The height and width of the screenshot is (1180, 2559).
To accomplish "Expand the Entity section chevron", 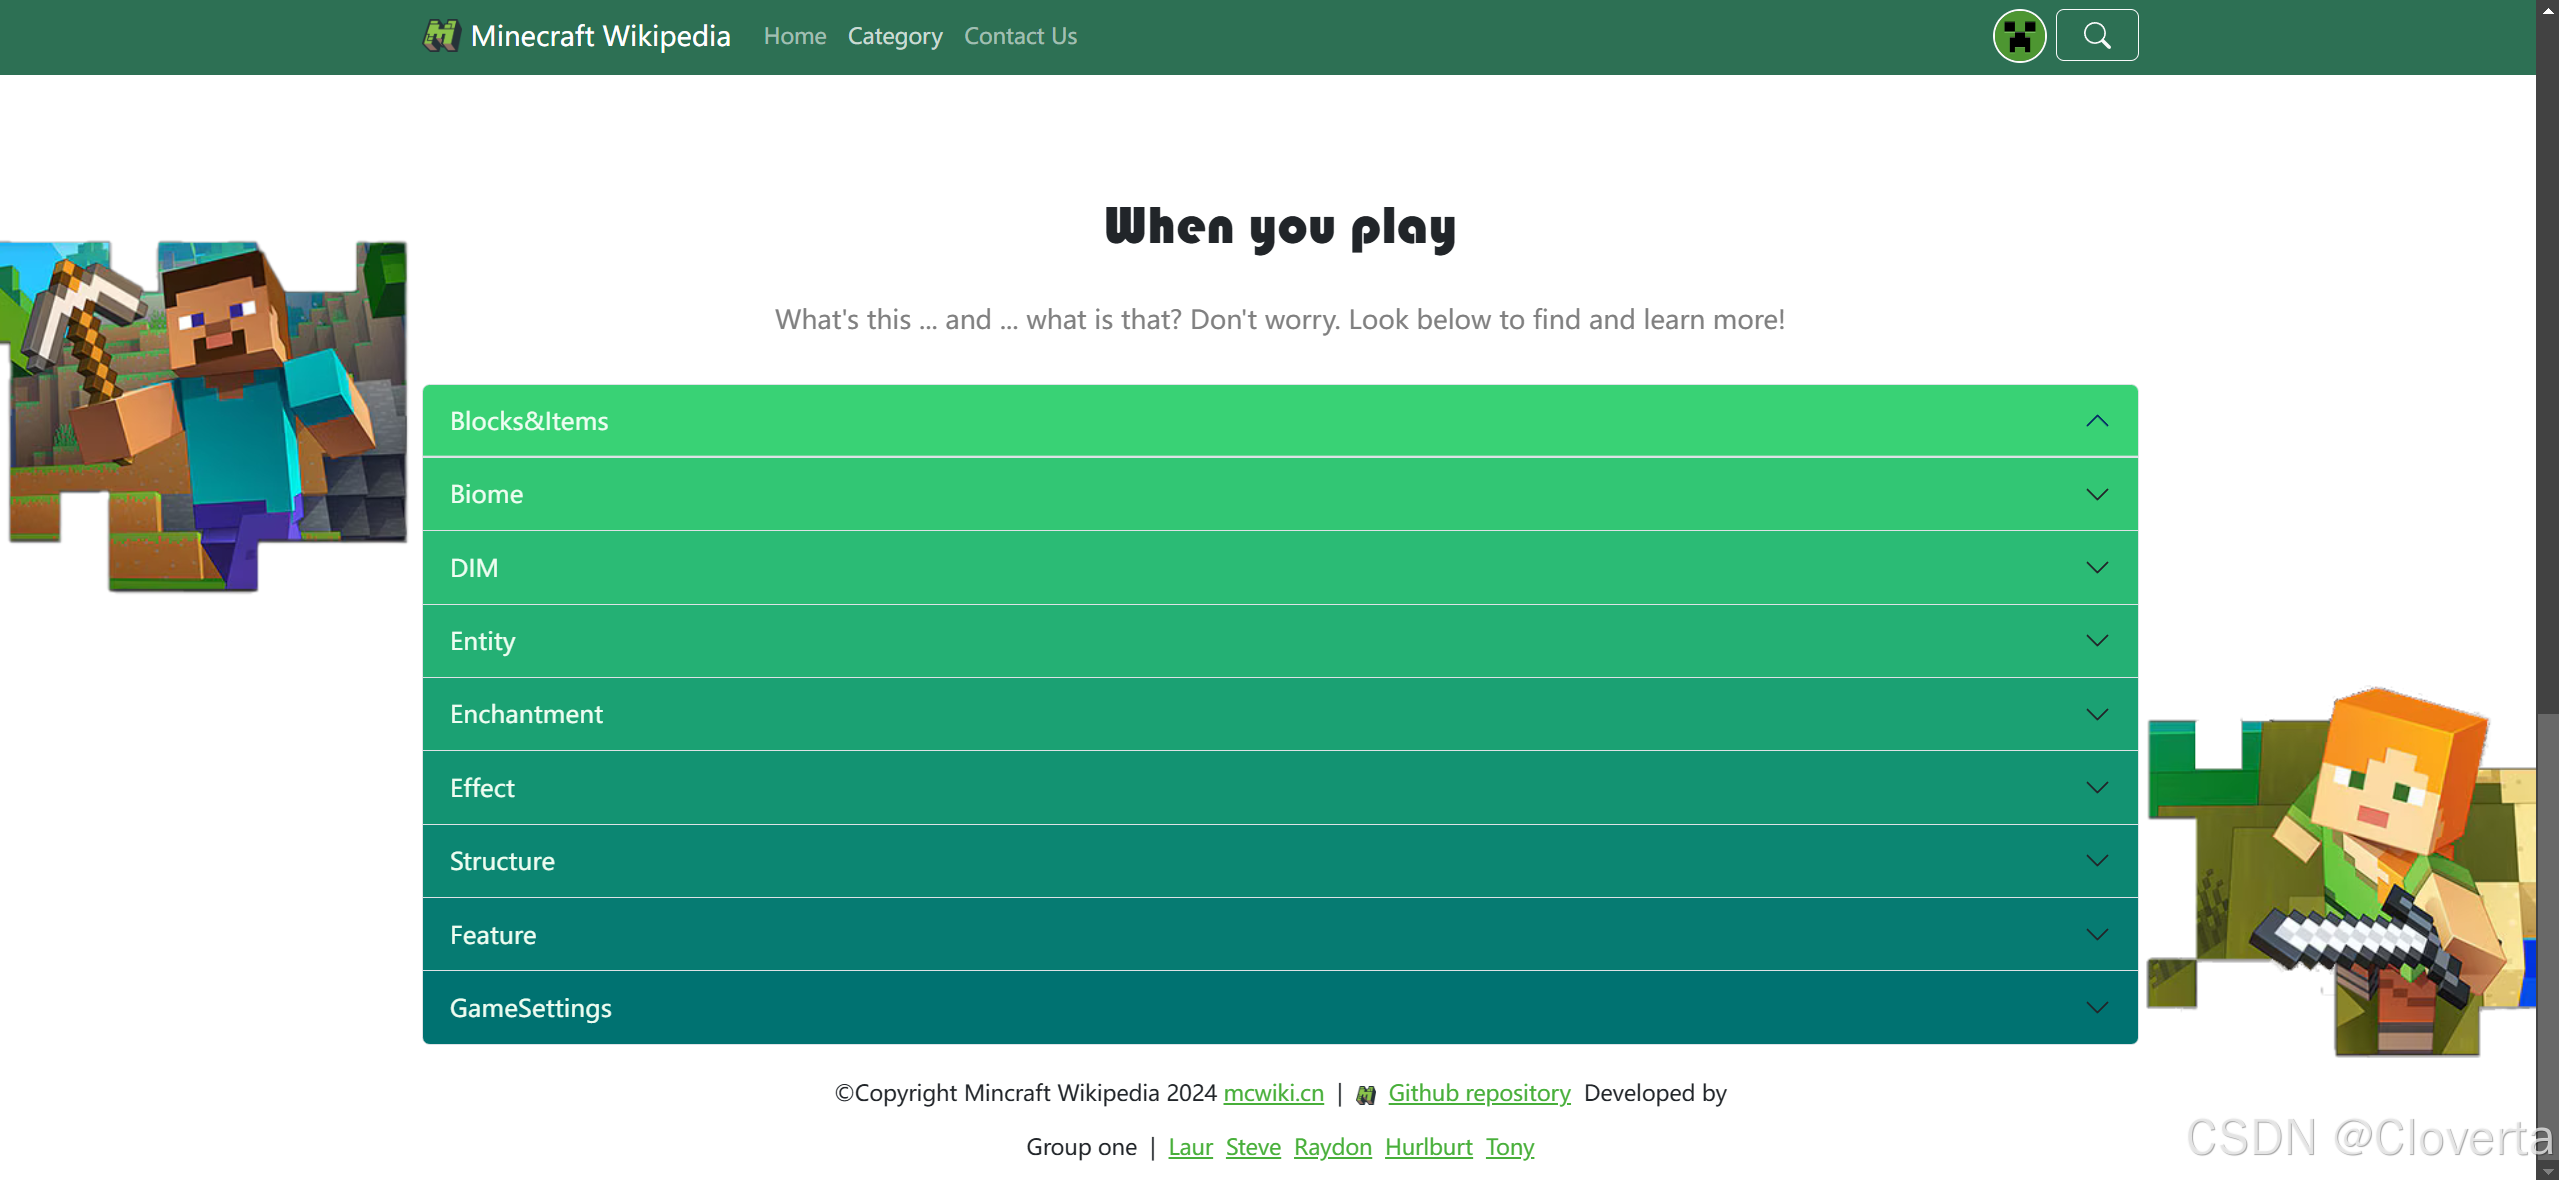I will [x=2097, y=640].
